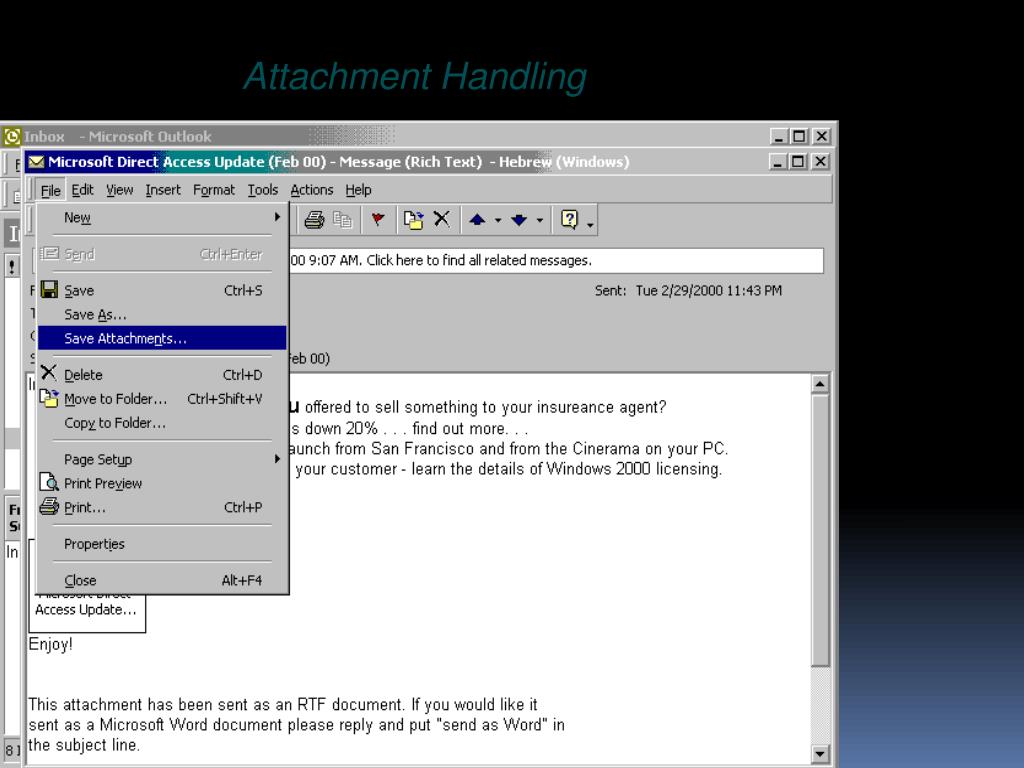Choose Delete in File menu
Screen dimensions: 1024x768
(162, 375)
